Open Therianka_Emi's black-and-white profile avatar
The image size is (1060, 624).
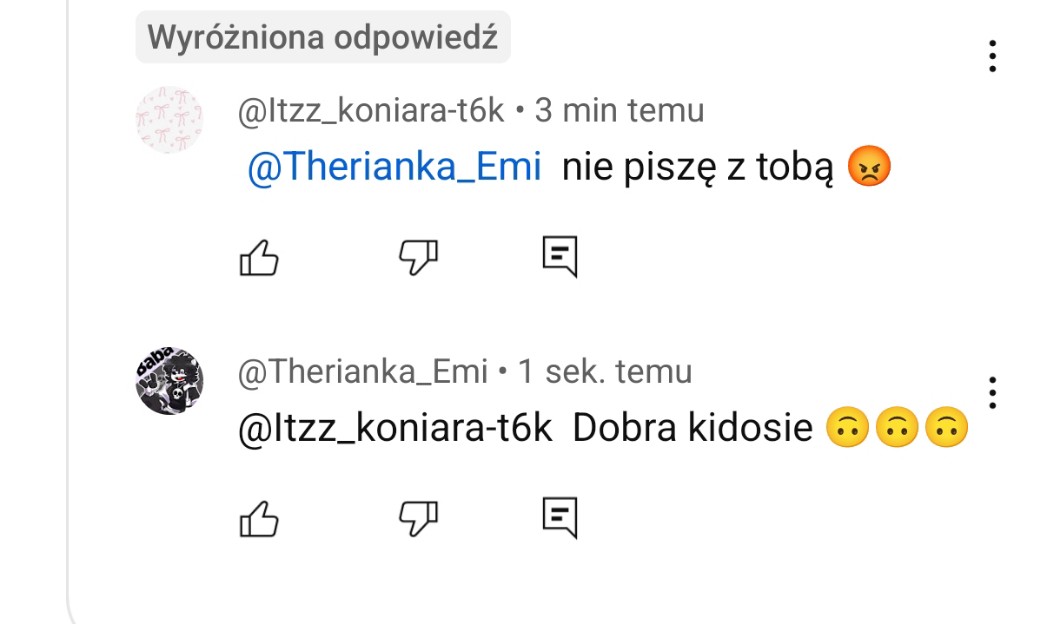click(169, 381)
